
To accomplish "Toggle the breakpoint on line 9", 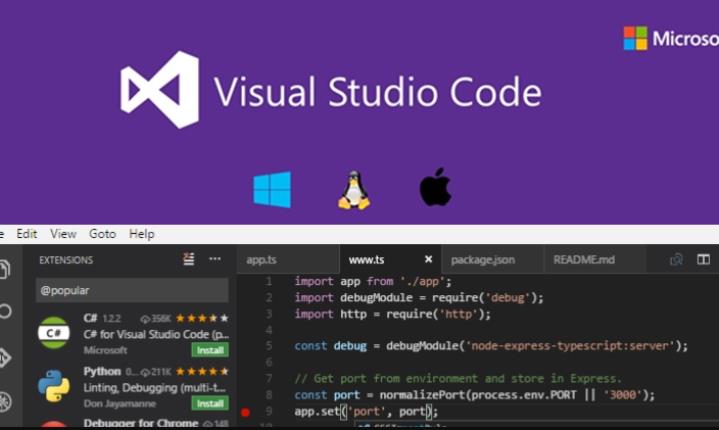I will pyautogui.click(x=246, y=411).
